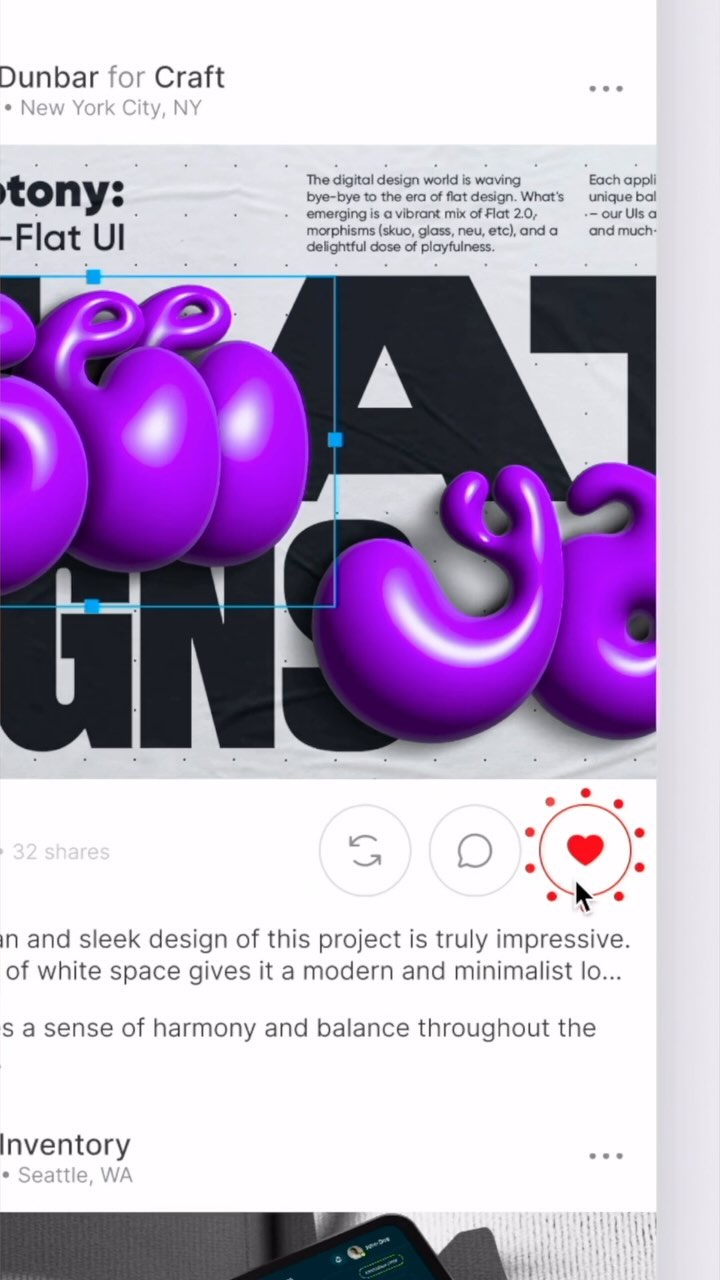Open the Inventory post title
720x1280 pixels.
(x=65, y=1145)
